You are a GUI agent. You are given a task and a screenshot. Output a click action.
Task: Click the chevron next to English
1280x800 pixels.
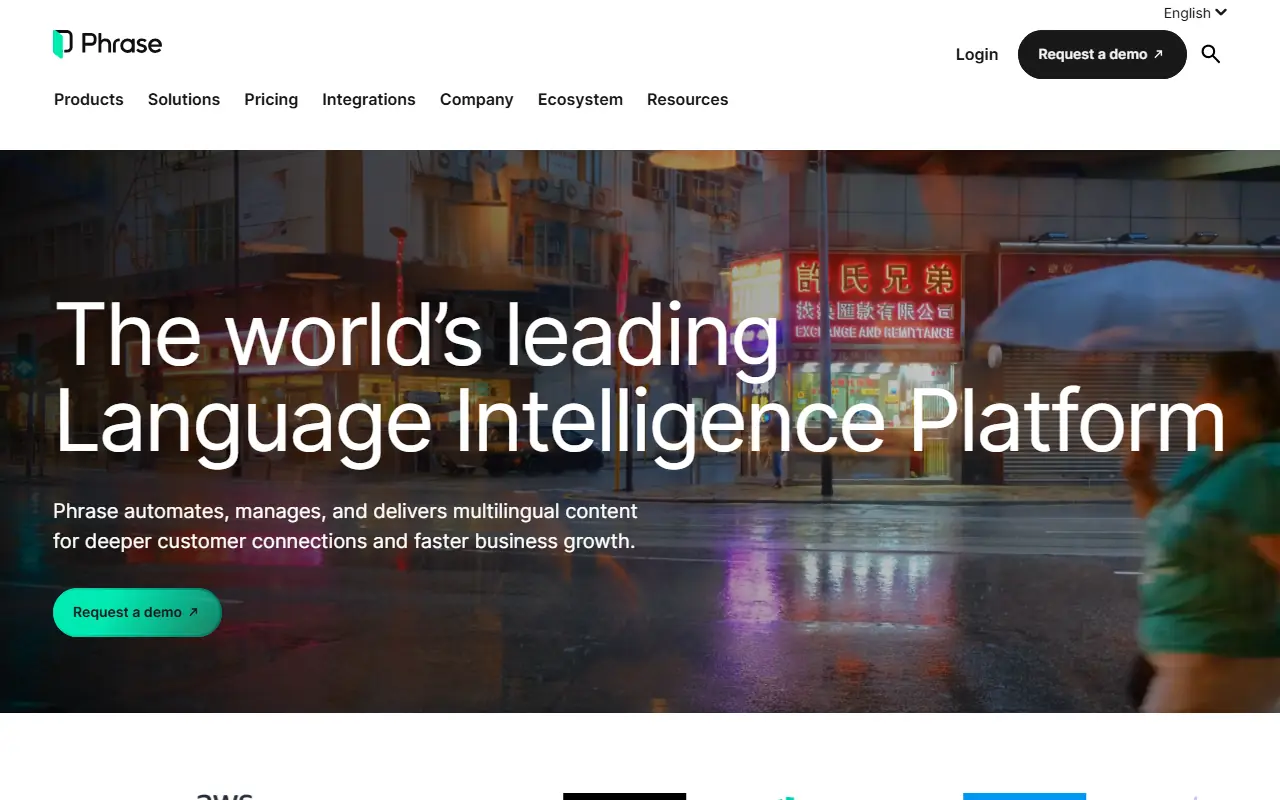coord(1221,12)
